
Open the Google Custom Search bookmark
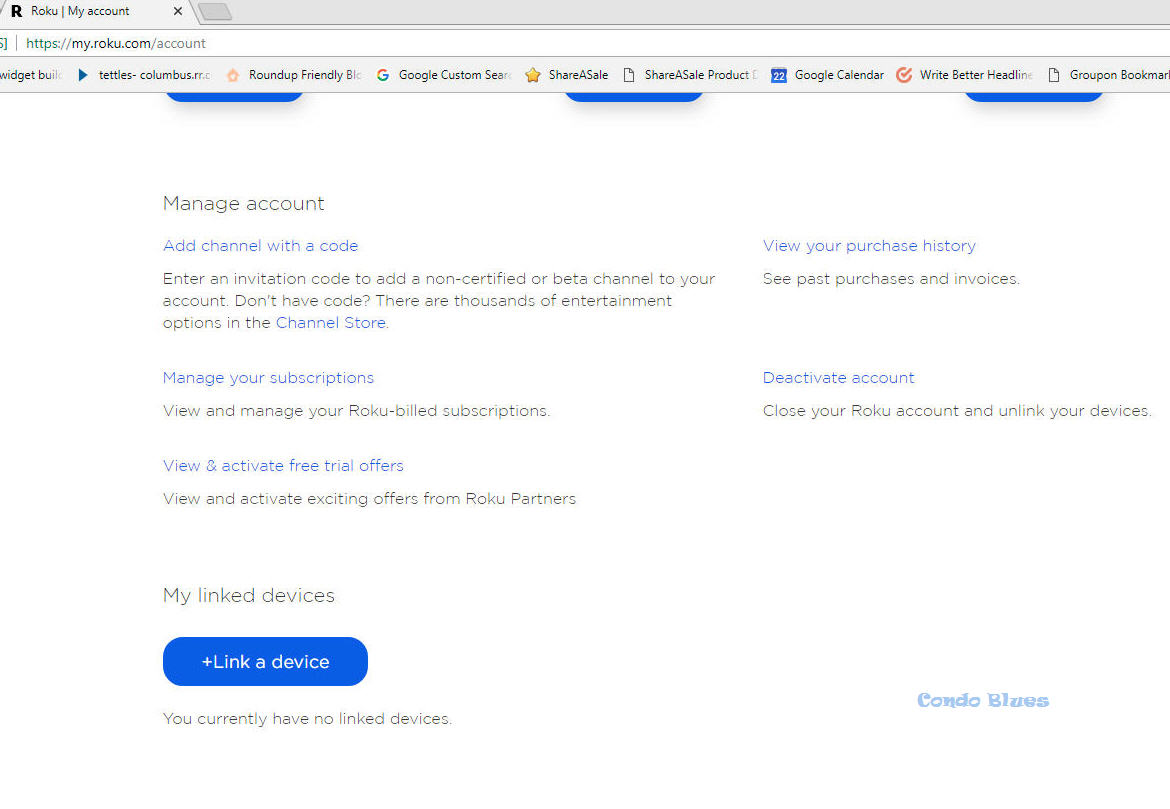click(x=444, y=75)
